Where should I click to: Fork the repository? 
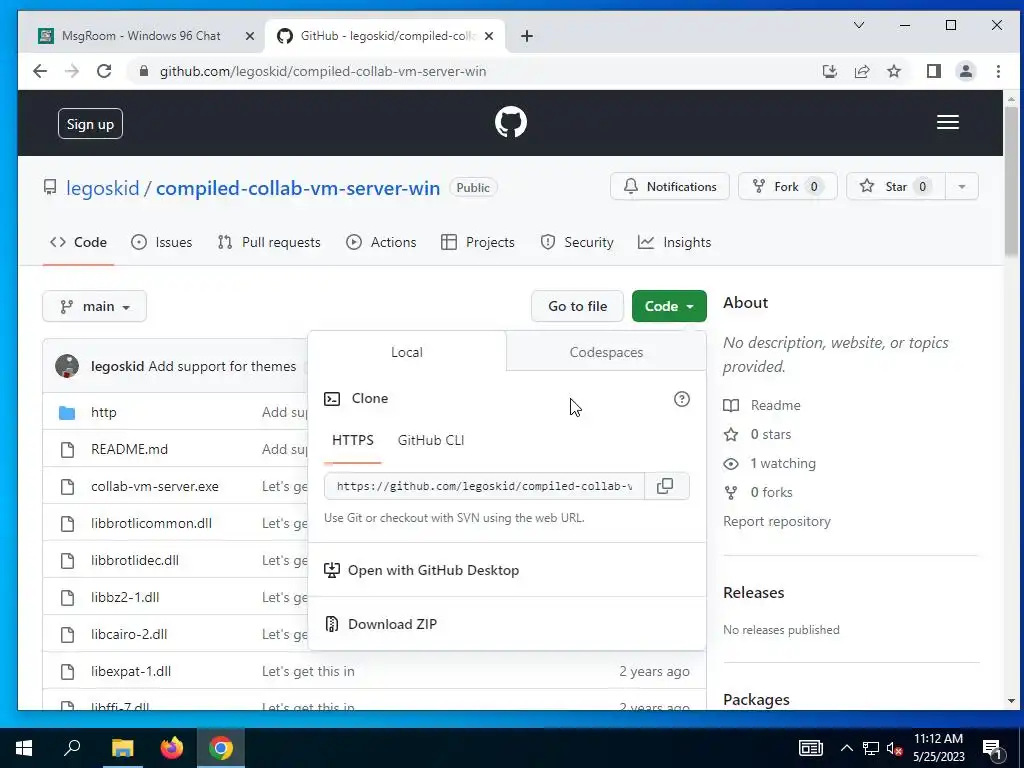pos(787,187)
